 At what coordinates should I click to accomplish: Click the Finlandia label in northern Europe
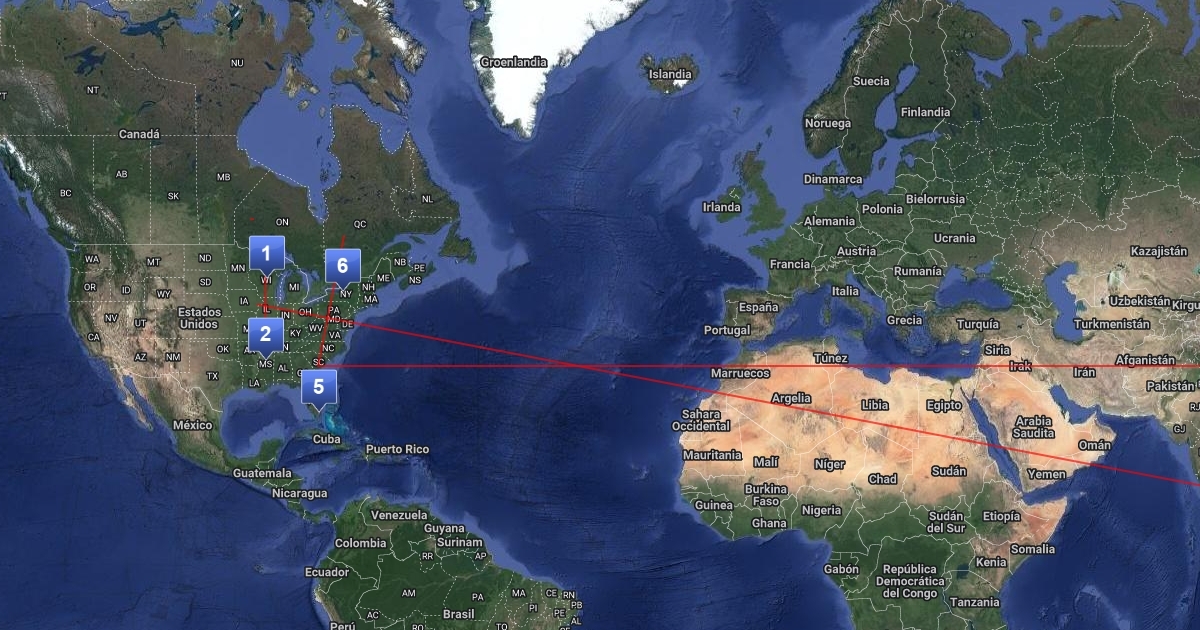[x=926, y=112]
